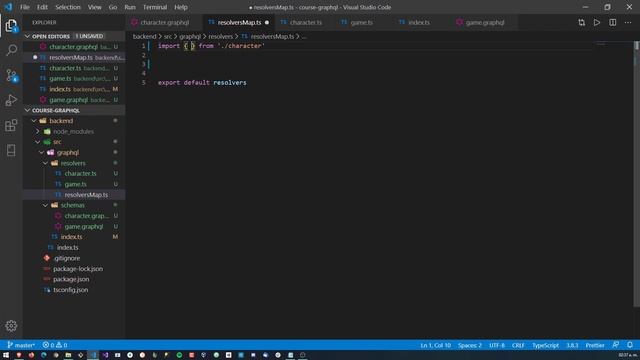
Task: Open the Run and Debug view
Action: coord(11,100)
